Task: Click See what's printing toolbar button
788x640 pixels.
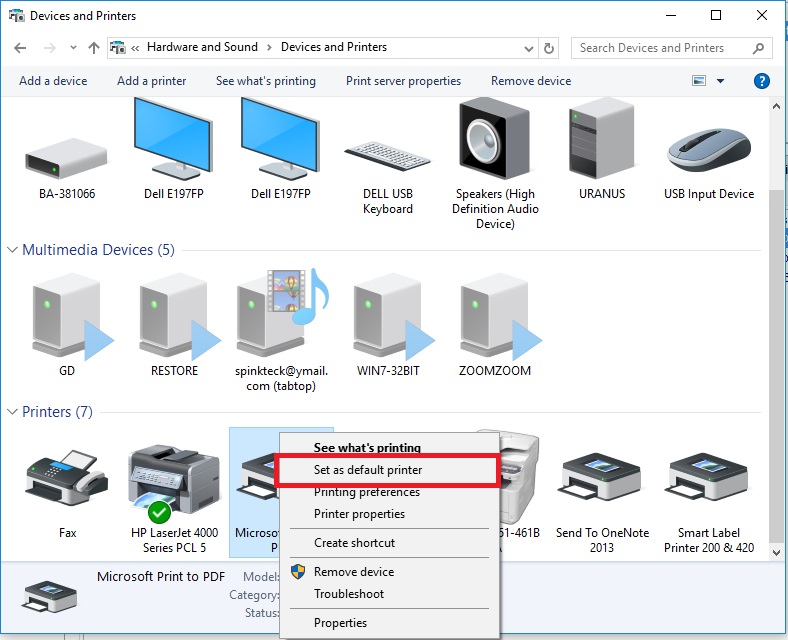Action: click(x=266, y=81)
